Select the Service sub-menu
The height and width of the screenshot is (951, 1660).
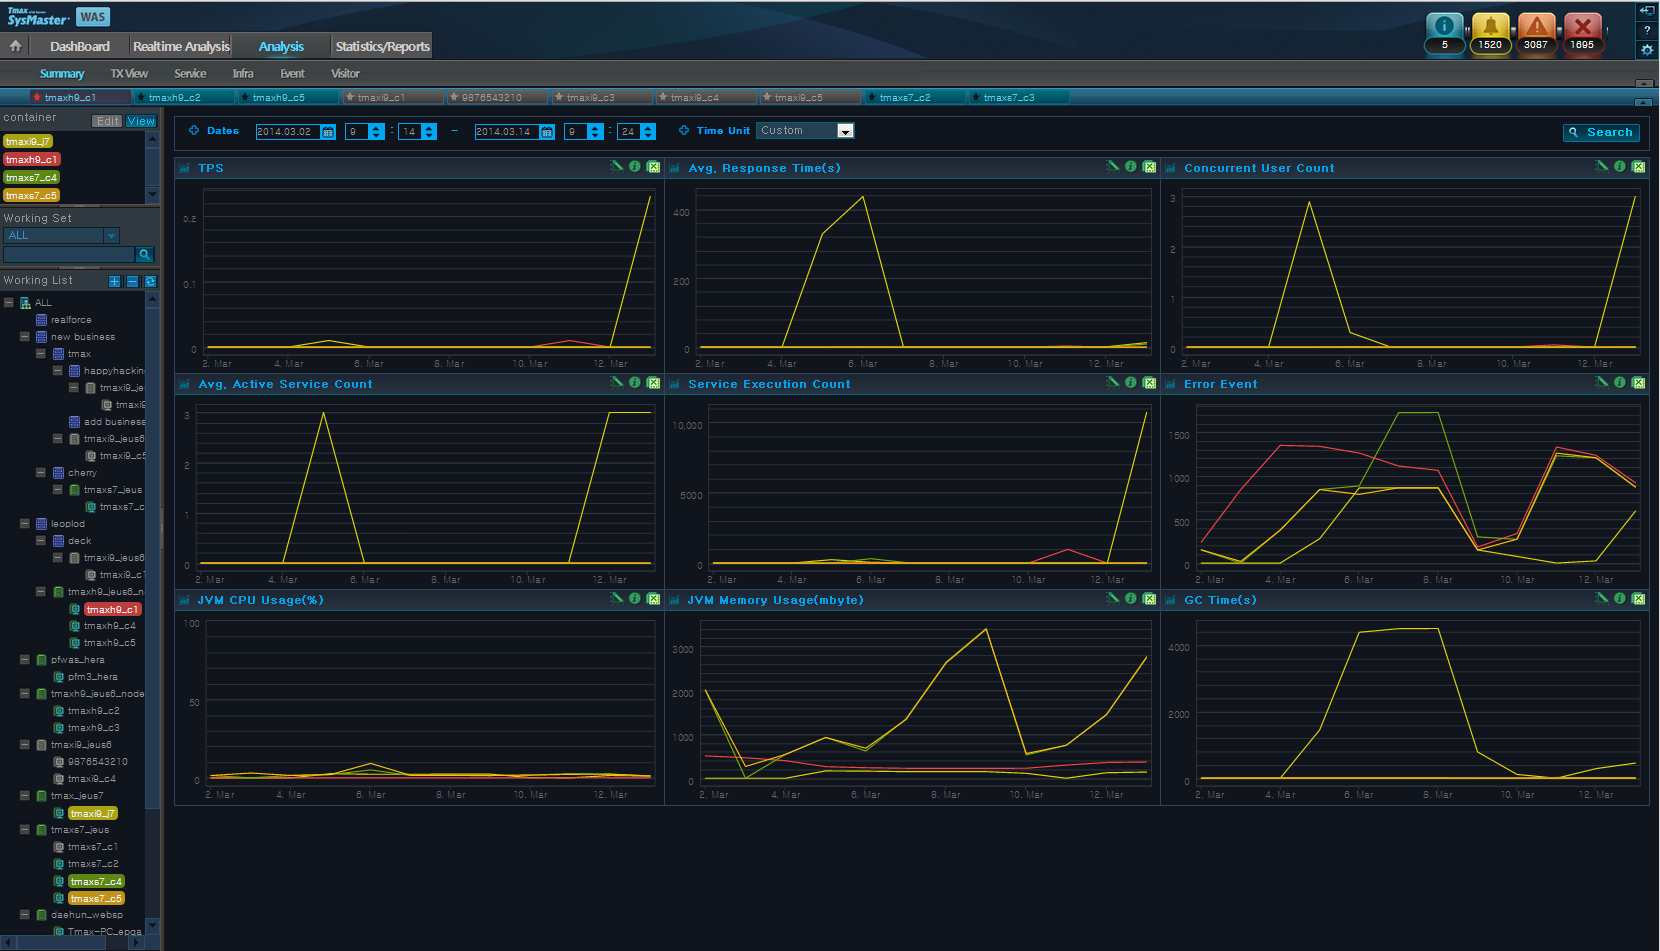click(x=190, y=74)
